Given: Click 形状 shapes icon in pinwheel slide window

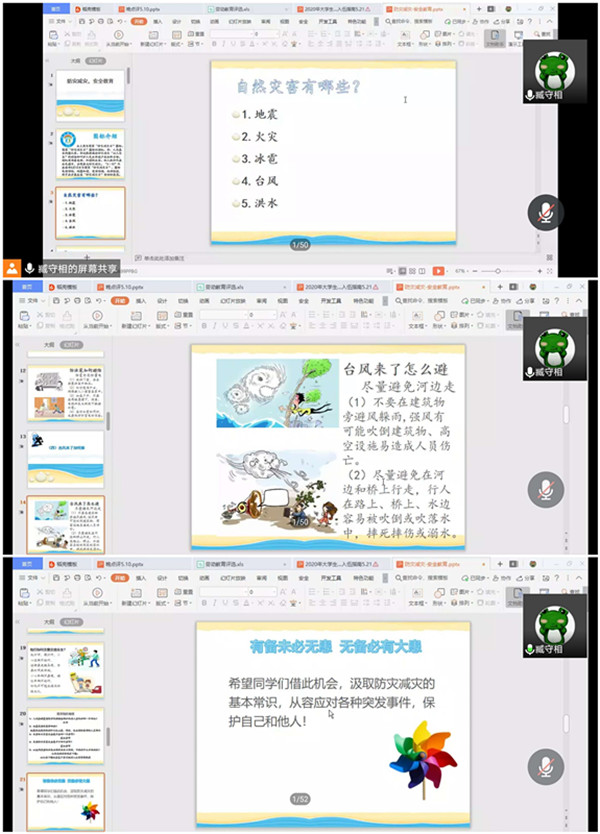Looking at the screenshot, I should pos(439,593).
